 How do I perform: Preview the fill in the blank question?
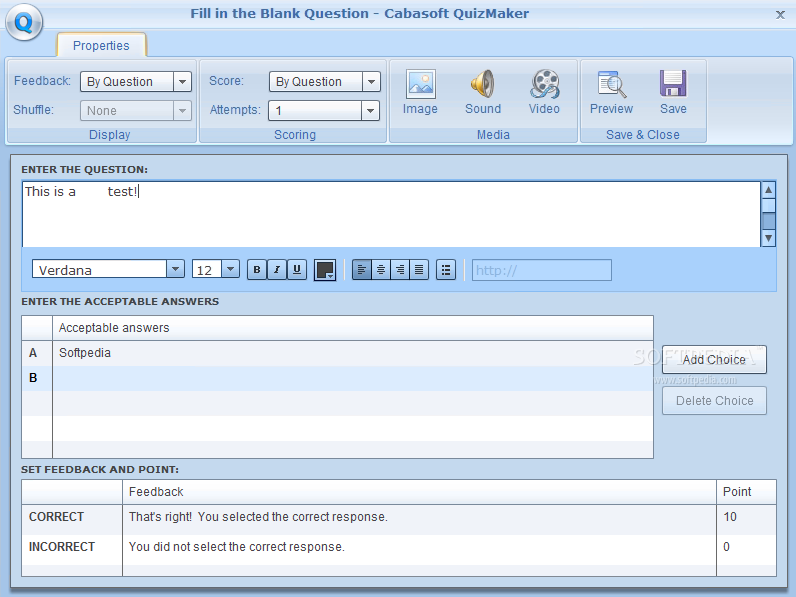coord(611,92)
